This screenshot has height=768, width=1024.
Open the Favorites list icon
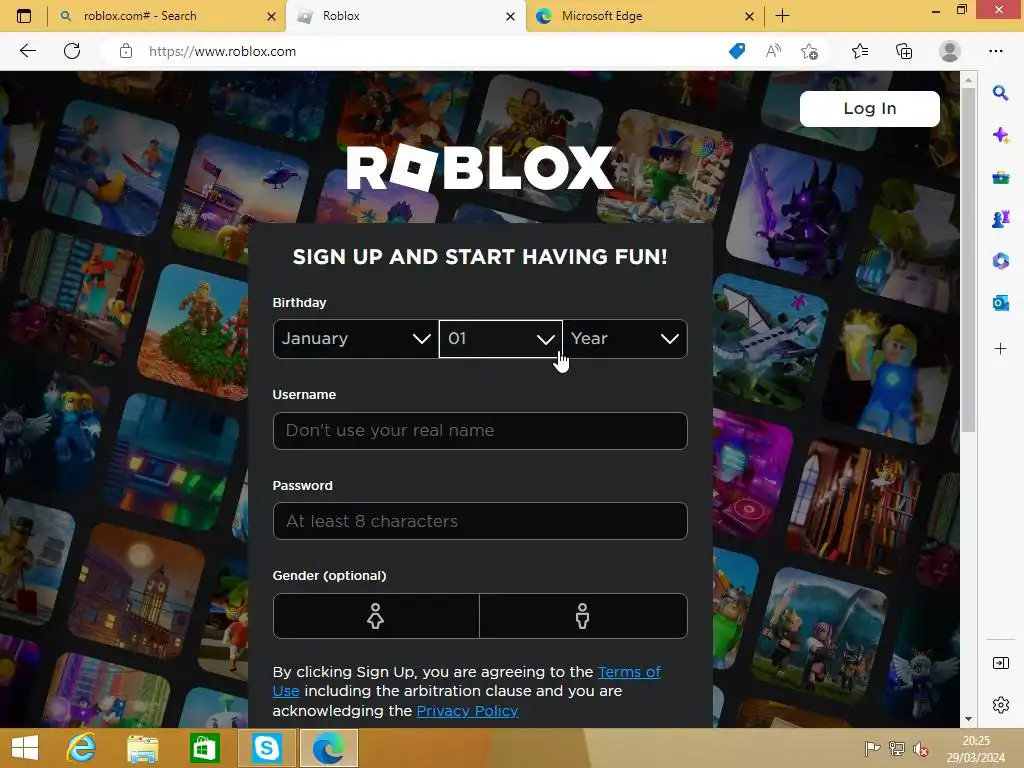point(860,51)
